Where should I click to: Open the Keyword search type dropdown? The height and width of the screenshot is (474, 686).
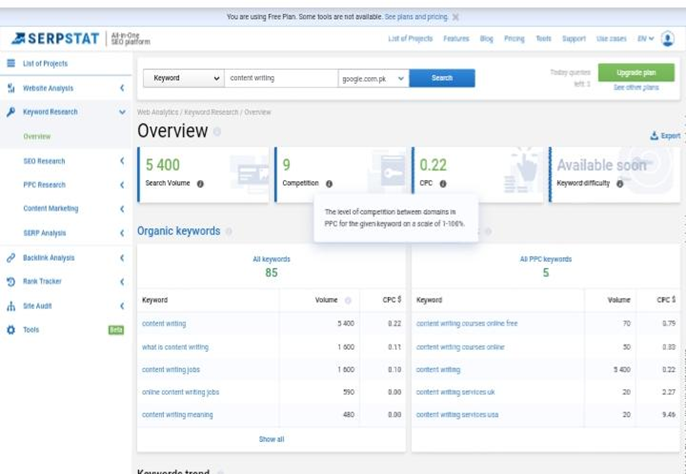coord(184,78)
